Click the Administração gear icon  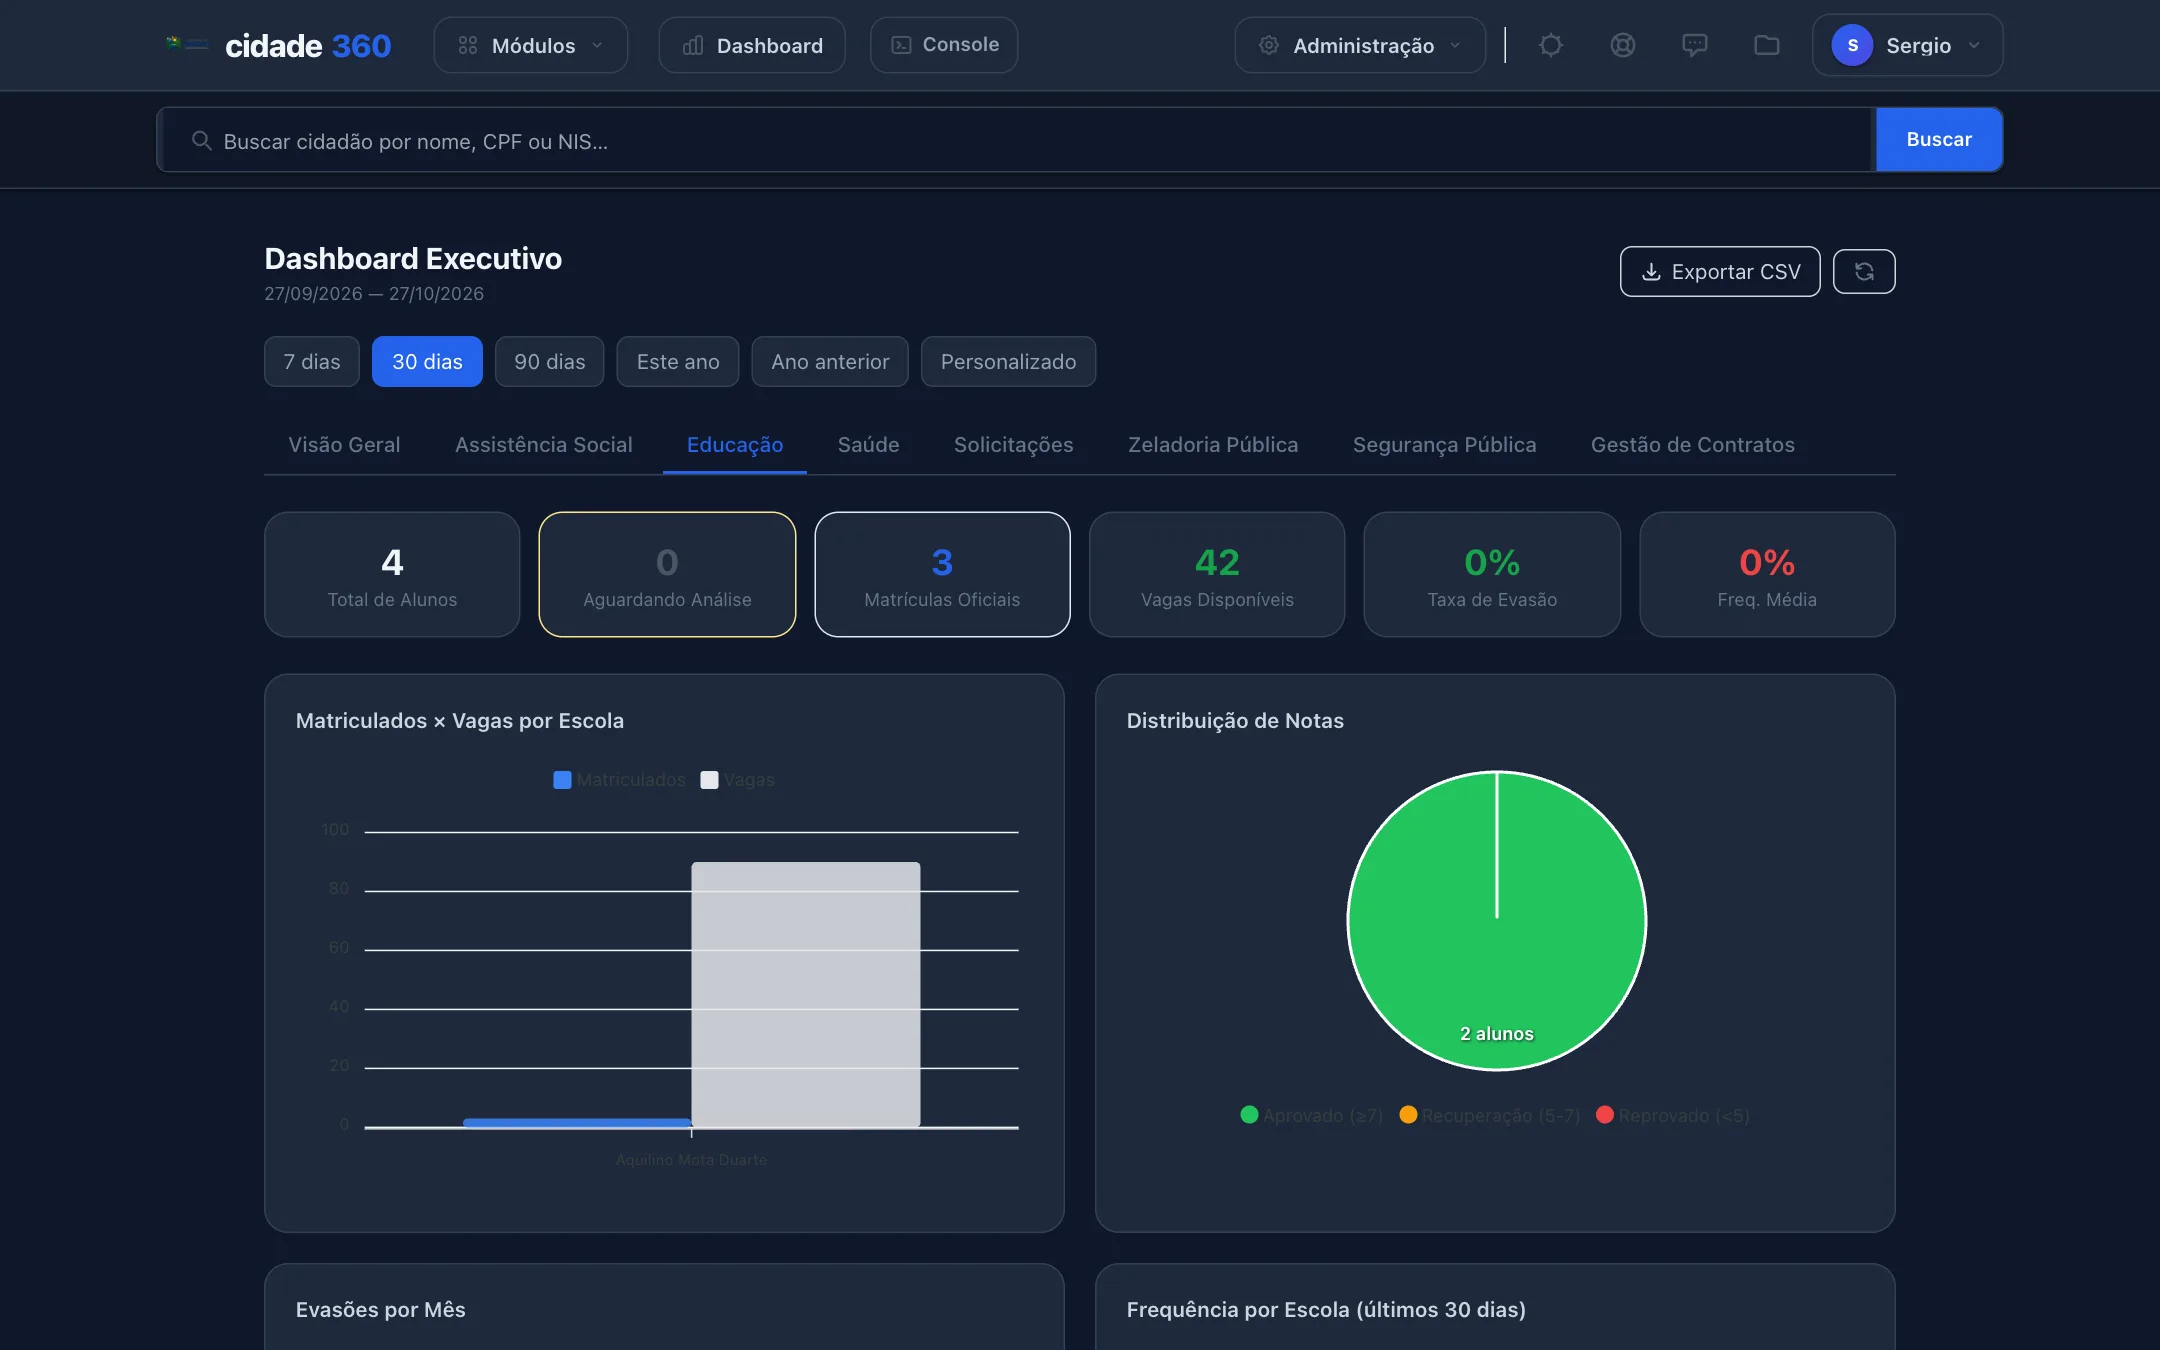pos(1268,45)
